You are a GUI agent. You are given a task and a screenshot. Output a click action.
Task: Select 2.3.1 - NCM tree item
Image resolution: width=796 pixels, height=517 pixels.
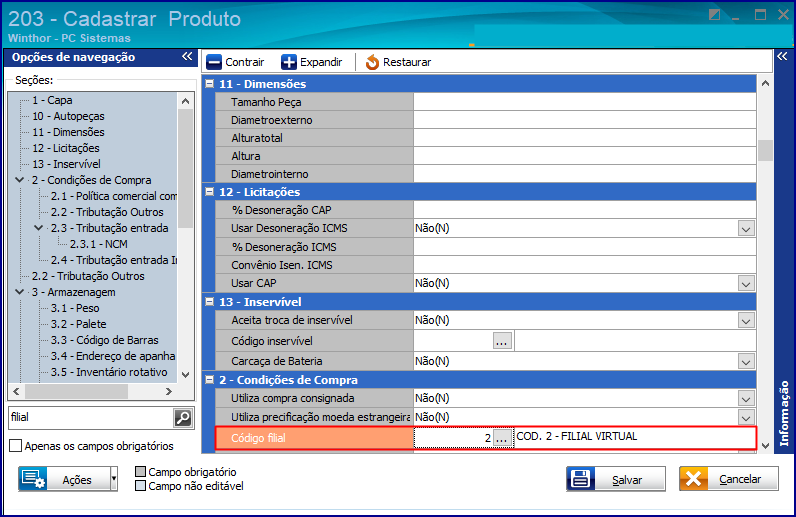coord(98,244)
